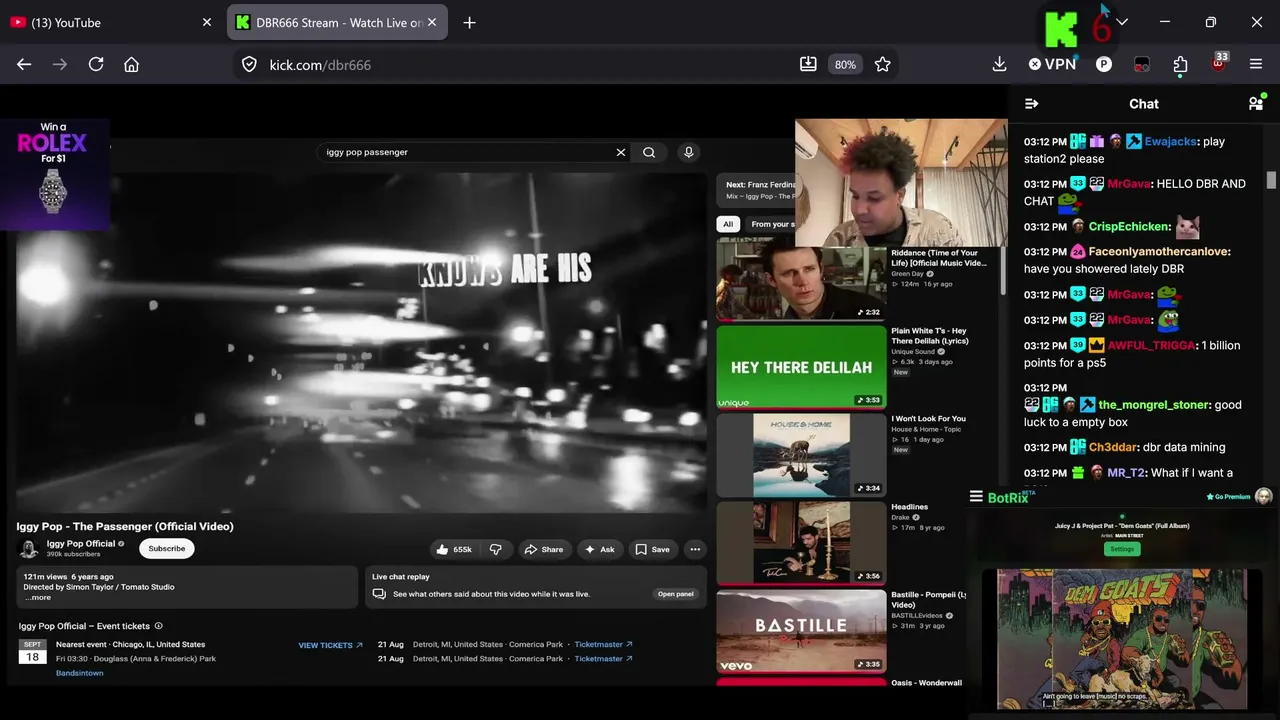The height and width of the screenshot is (720, 1280).
Task: Toggle the VPN connection
Action: click(1052, 64)
